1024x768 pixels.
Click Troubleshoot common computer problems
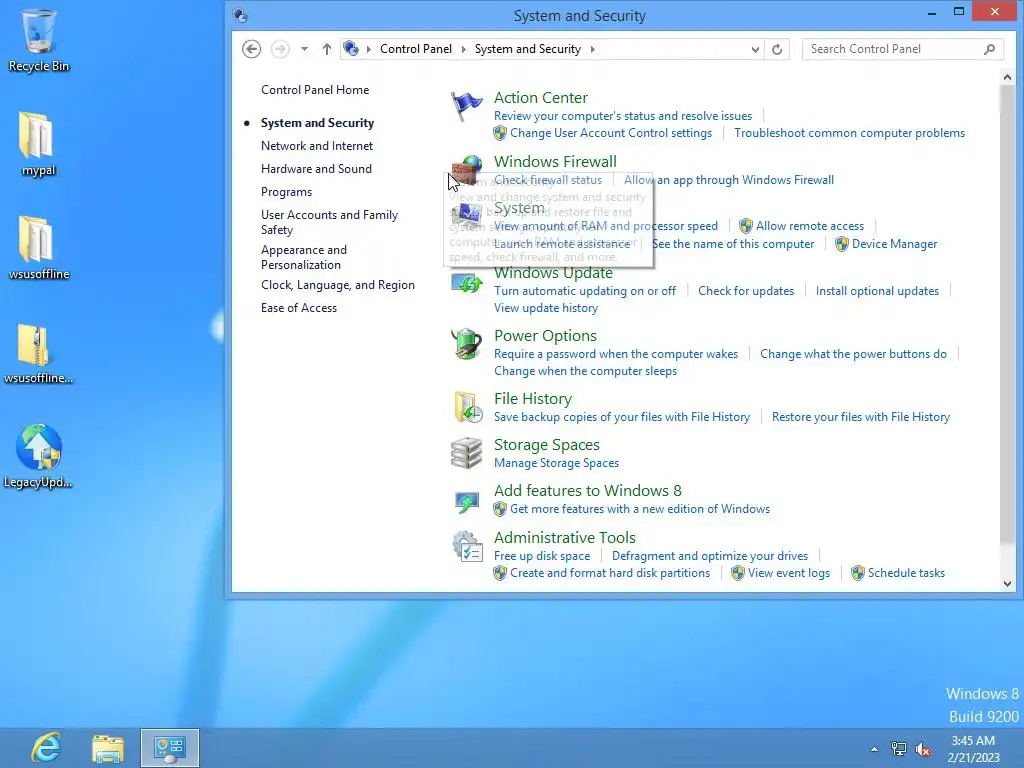[x=850, y=133]
